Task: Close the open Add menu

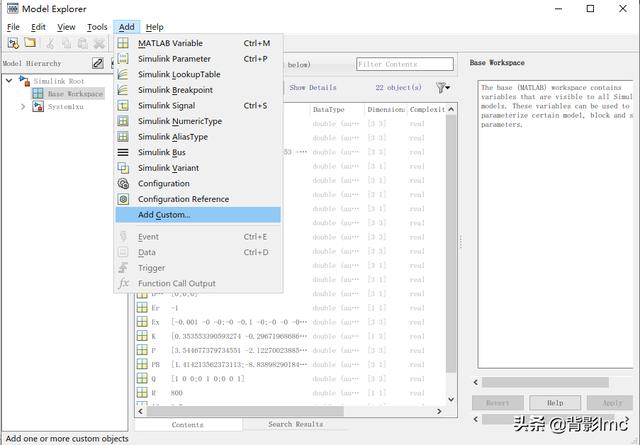Action: coord(127,27)
